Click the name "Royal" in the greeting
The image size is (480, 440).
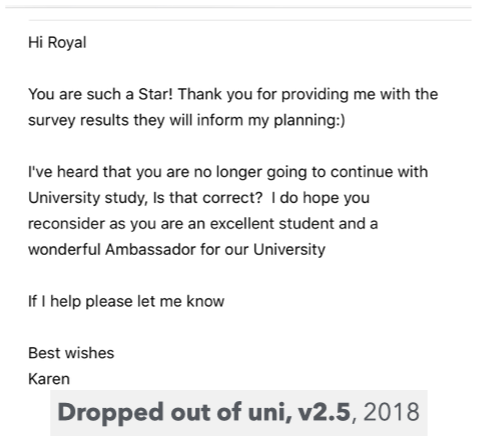(67, 43)
